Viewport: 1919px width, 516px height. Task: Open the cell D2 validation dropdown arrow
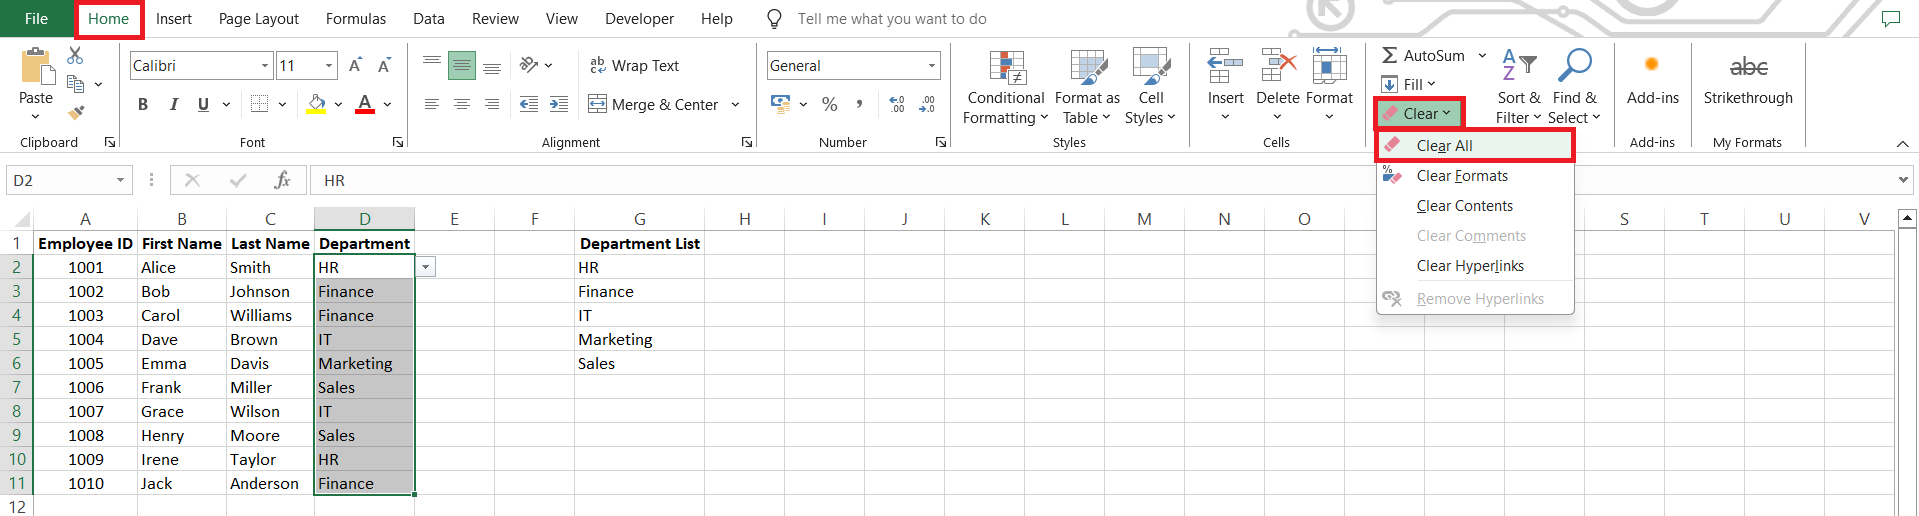click(426, 267)
